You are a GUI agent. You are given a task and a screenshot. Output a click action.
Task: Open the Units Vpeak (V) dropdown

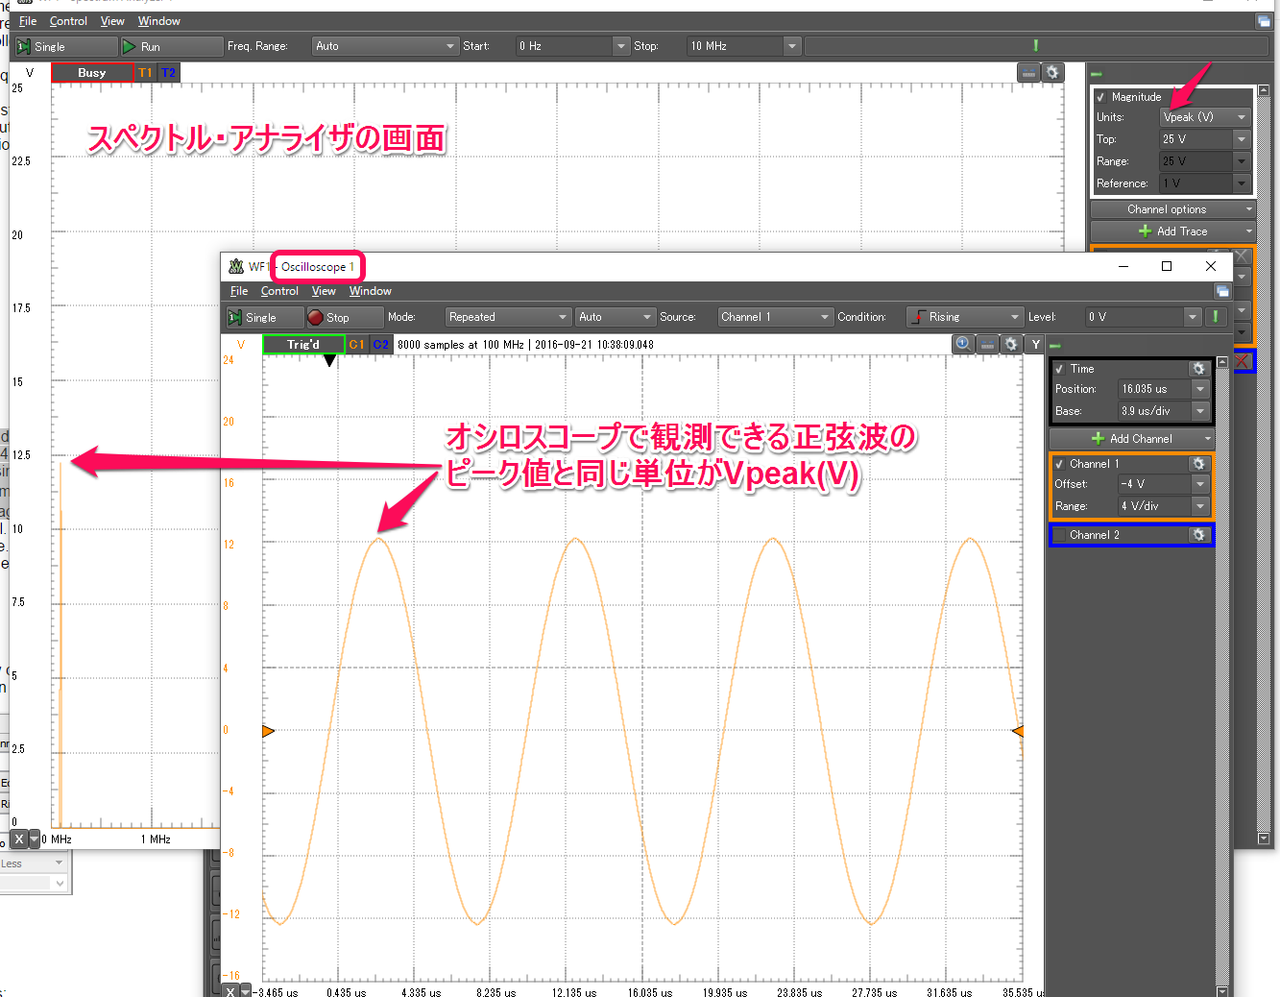1204,117
